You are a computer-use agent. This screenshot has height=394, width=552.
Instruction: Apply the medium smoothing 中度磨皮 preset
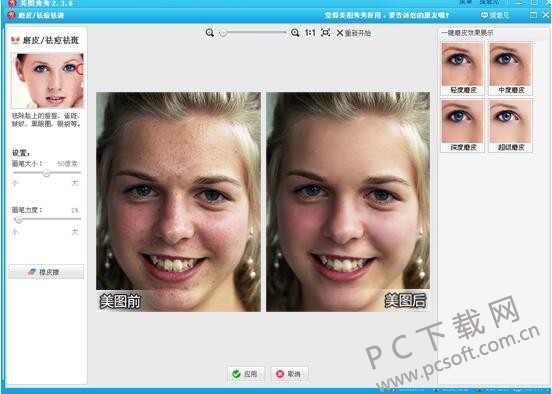(510, 68)
